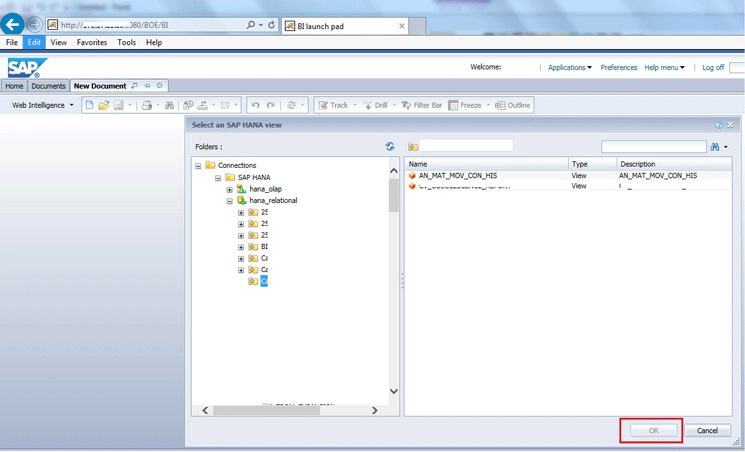Close the New Document tab

click(160, 86)
